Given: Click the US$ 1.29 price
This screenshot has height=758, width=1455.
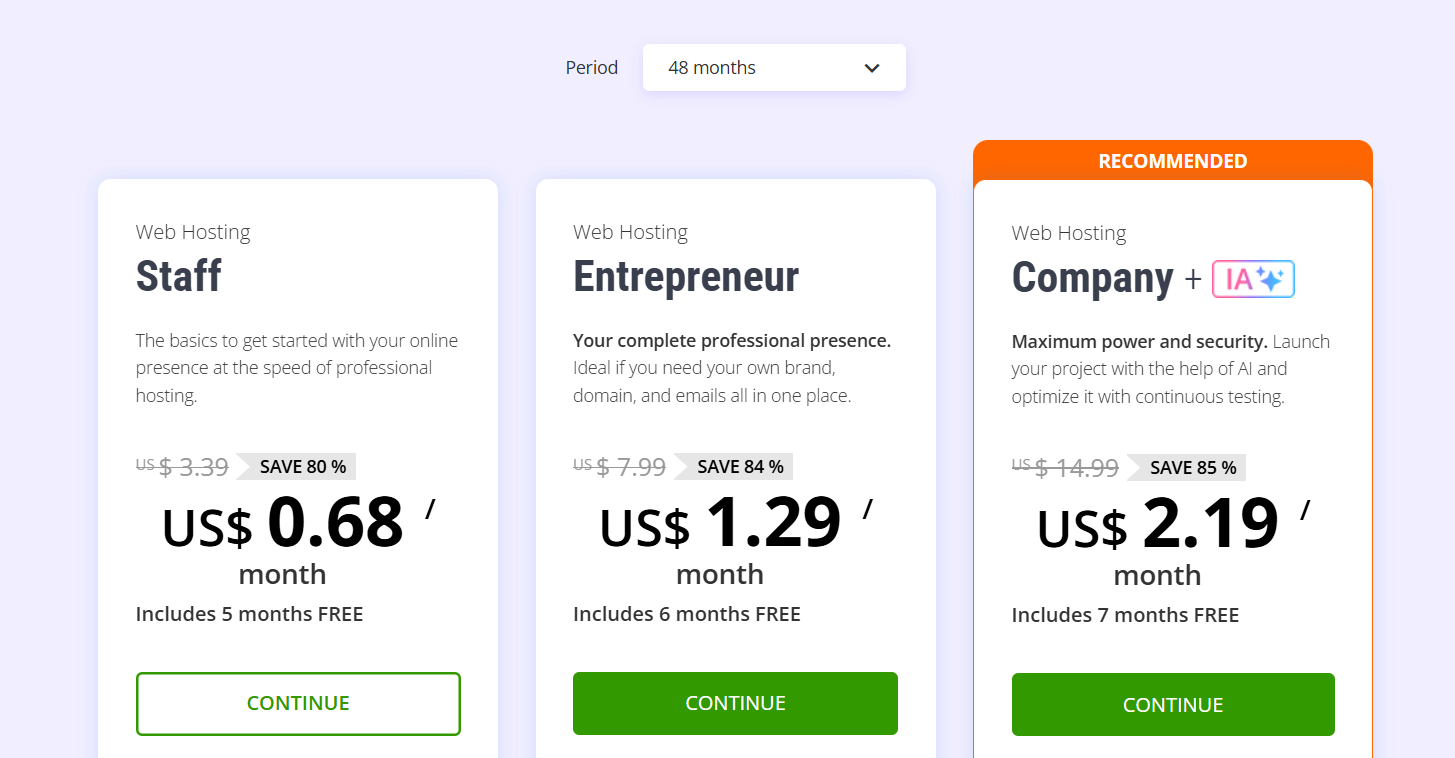Looking at the screenshot, I should 720,524.
